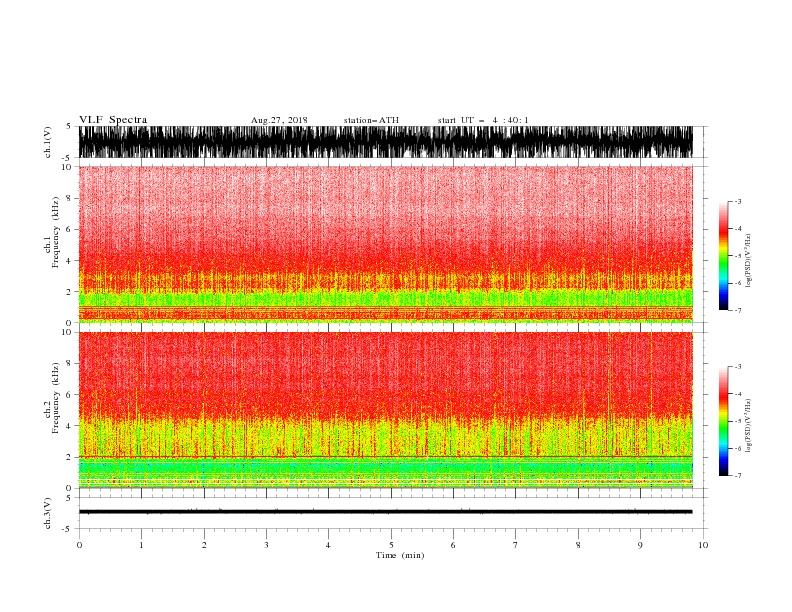The height and width of the screenshot is (612, 792).
Task: Click the 2 kHz tick on ch.1 frequency axis
Action: click(70, 292)
